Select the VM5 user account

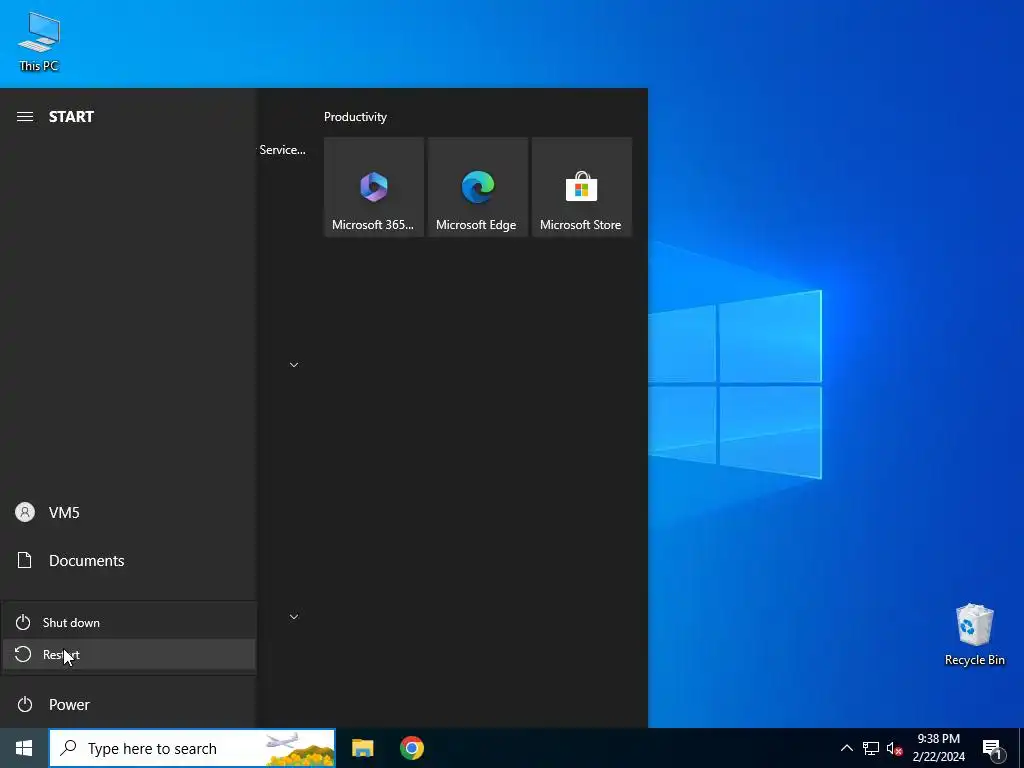click(x=128, y=513)
